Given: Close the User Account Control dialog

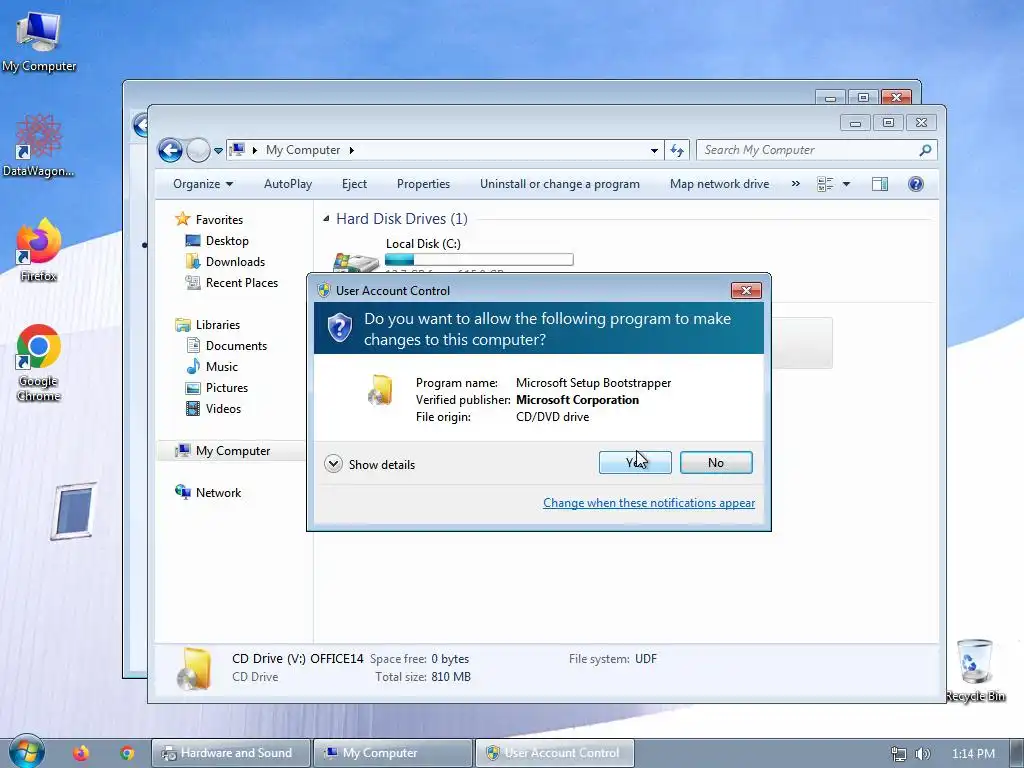Looking at the screenshot, I should 746,290.
